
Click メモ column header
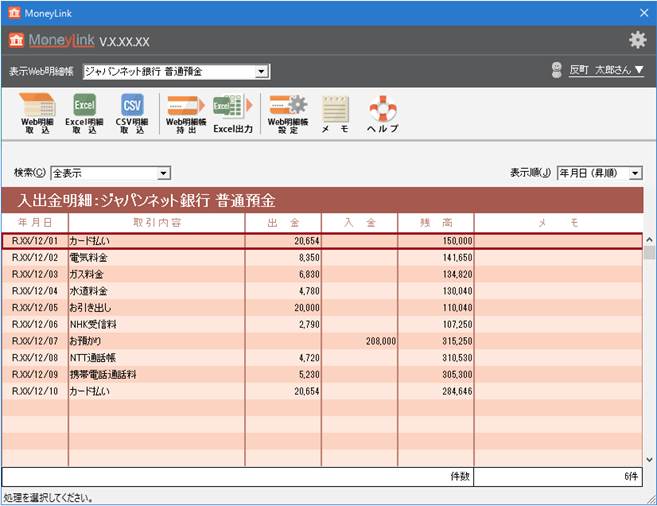(x=559, y=223)
